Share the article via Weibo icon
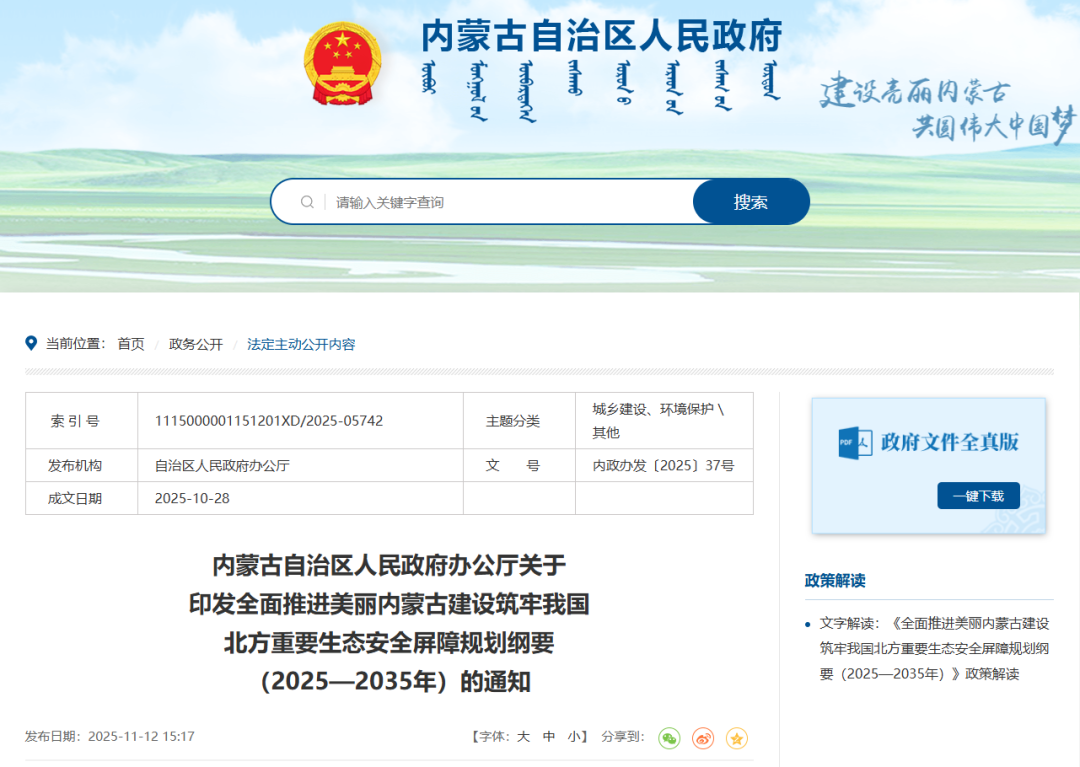1080x767 pixels. (703, 738)
